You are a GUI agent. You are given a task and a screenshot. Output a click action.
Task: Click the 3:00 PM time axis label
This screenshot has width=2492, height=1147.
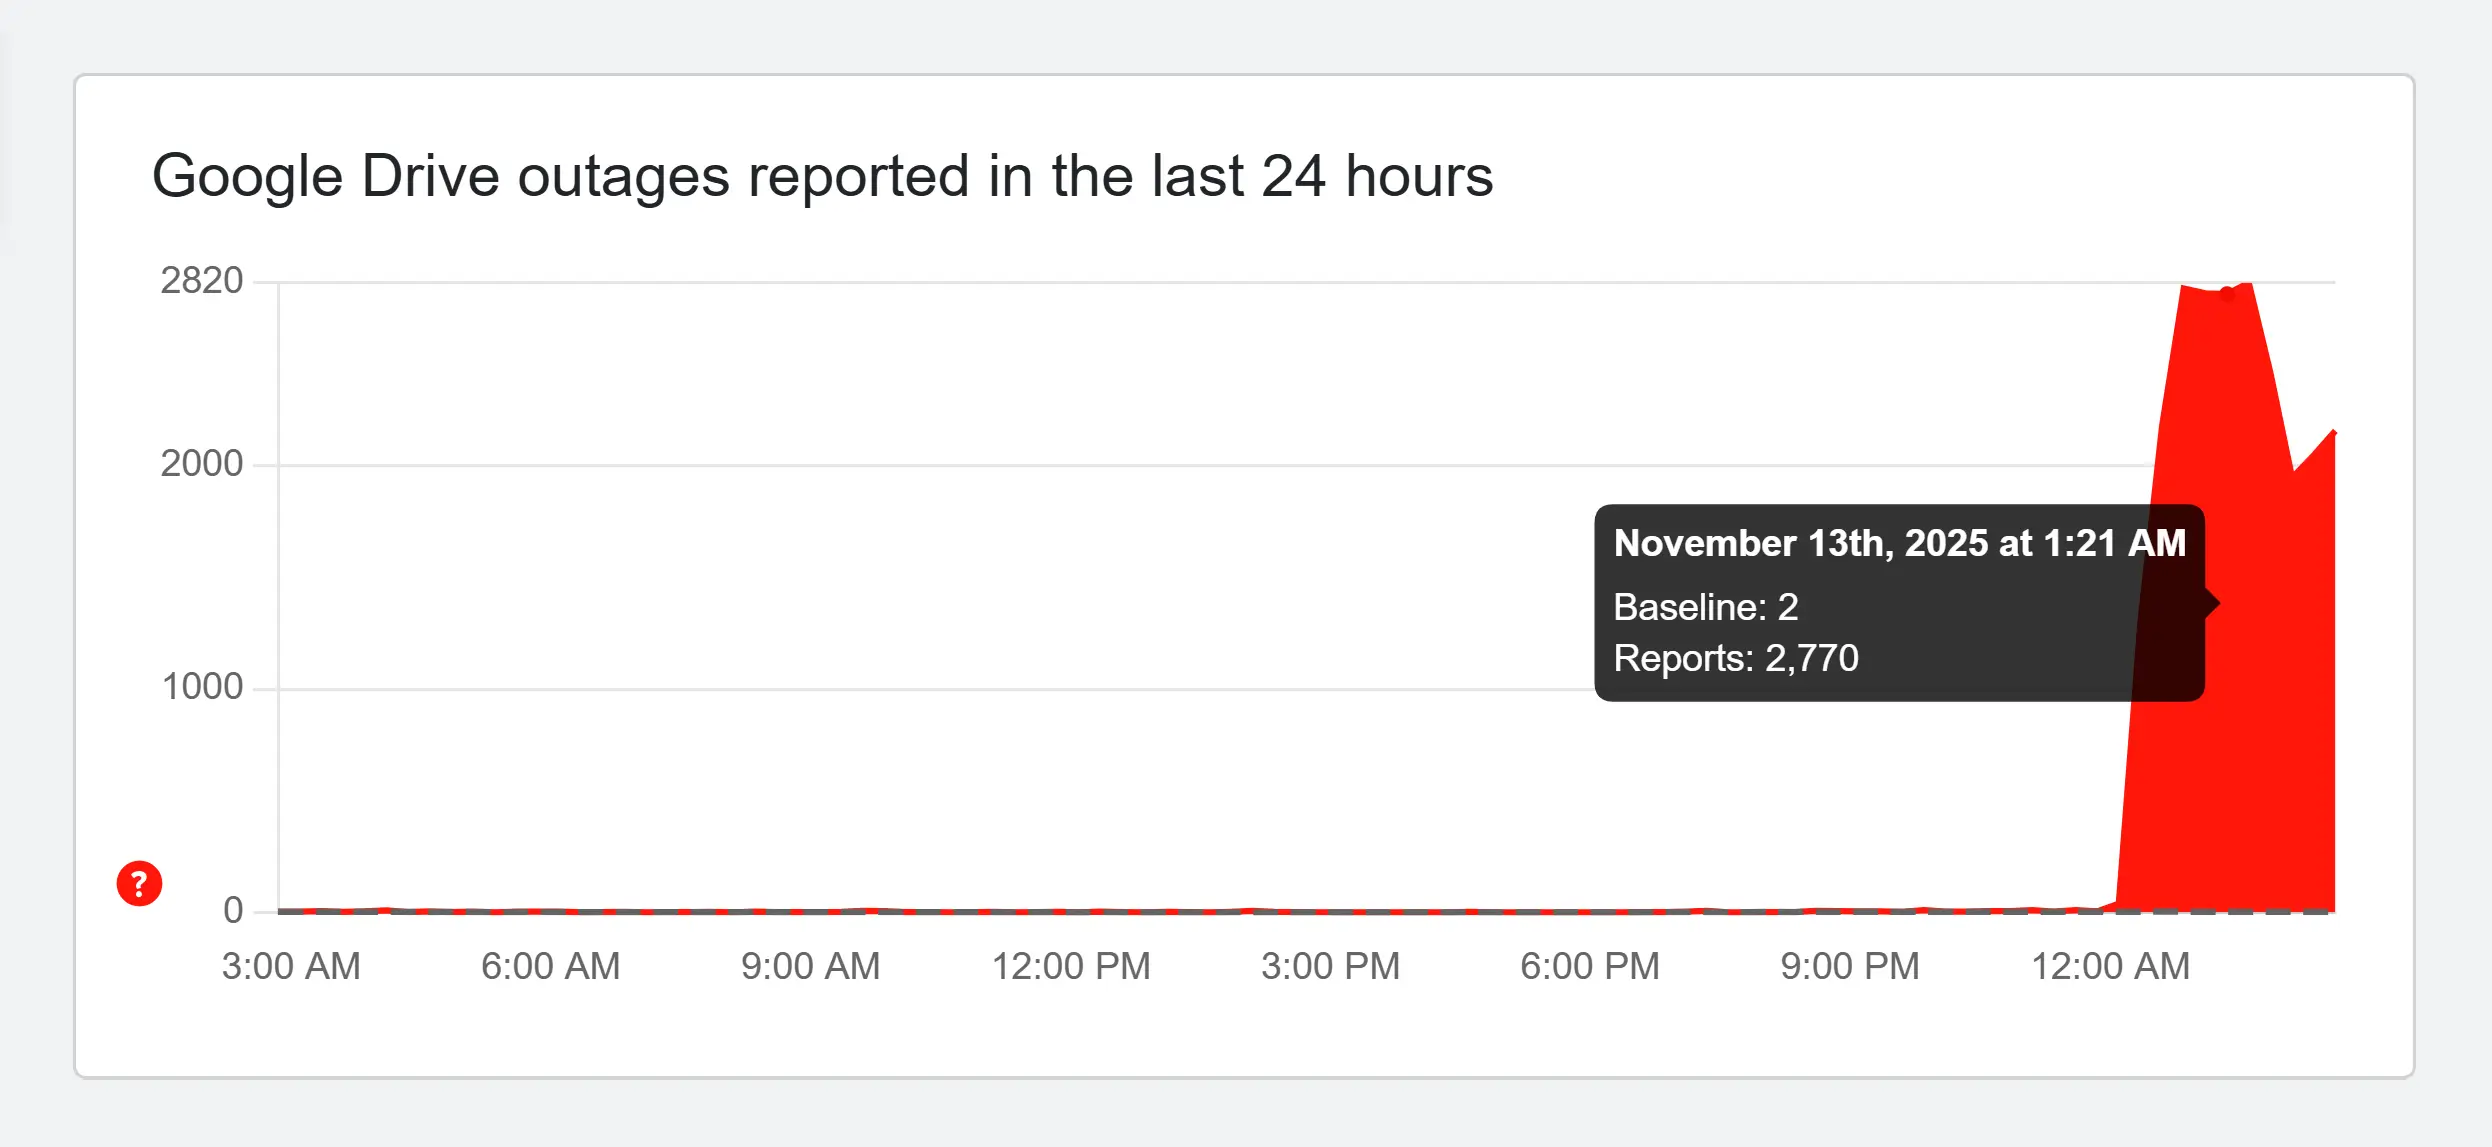point(1331,967)
